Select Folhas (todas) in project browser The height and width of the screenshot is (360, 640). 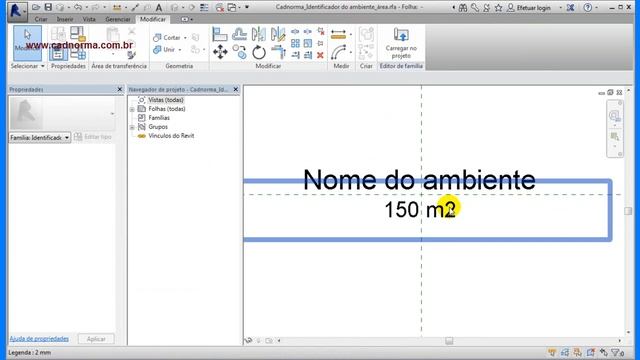(167, 109)
